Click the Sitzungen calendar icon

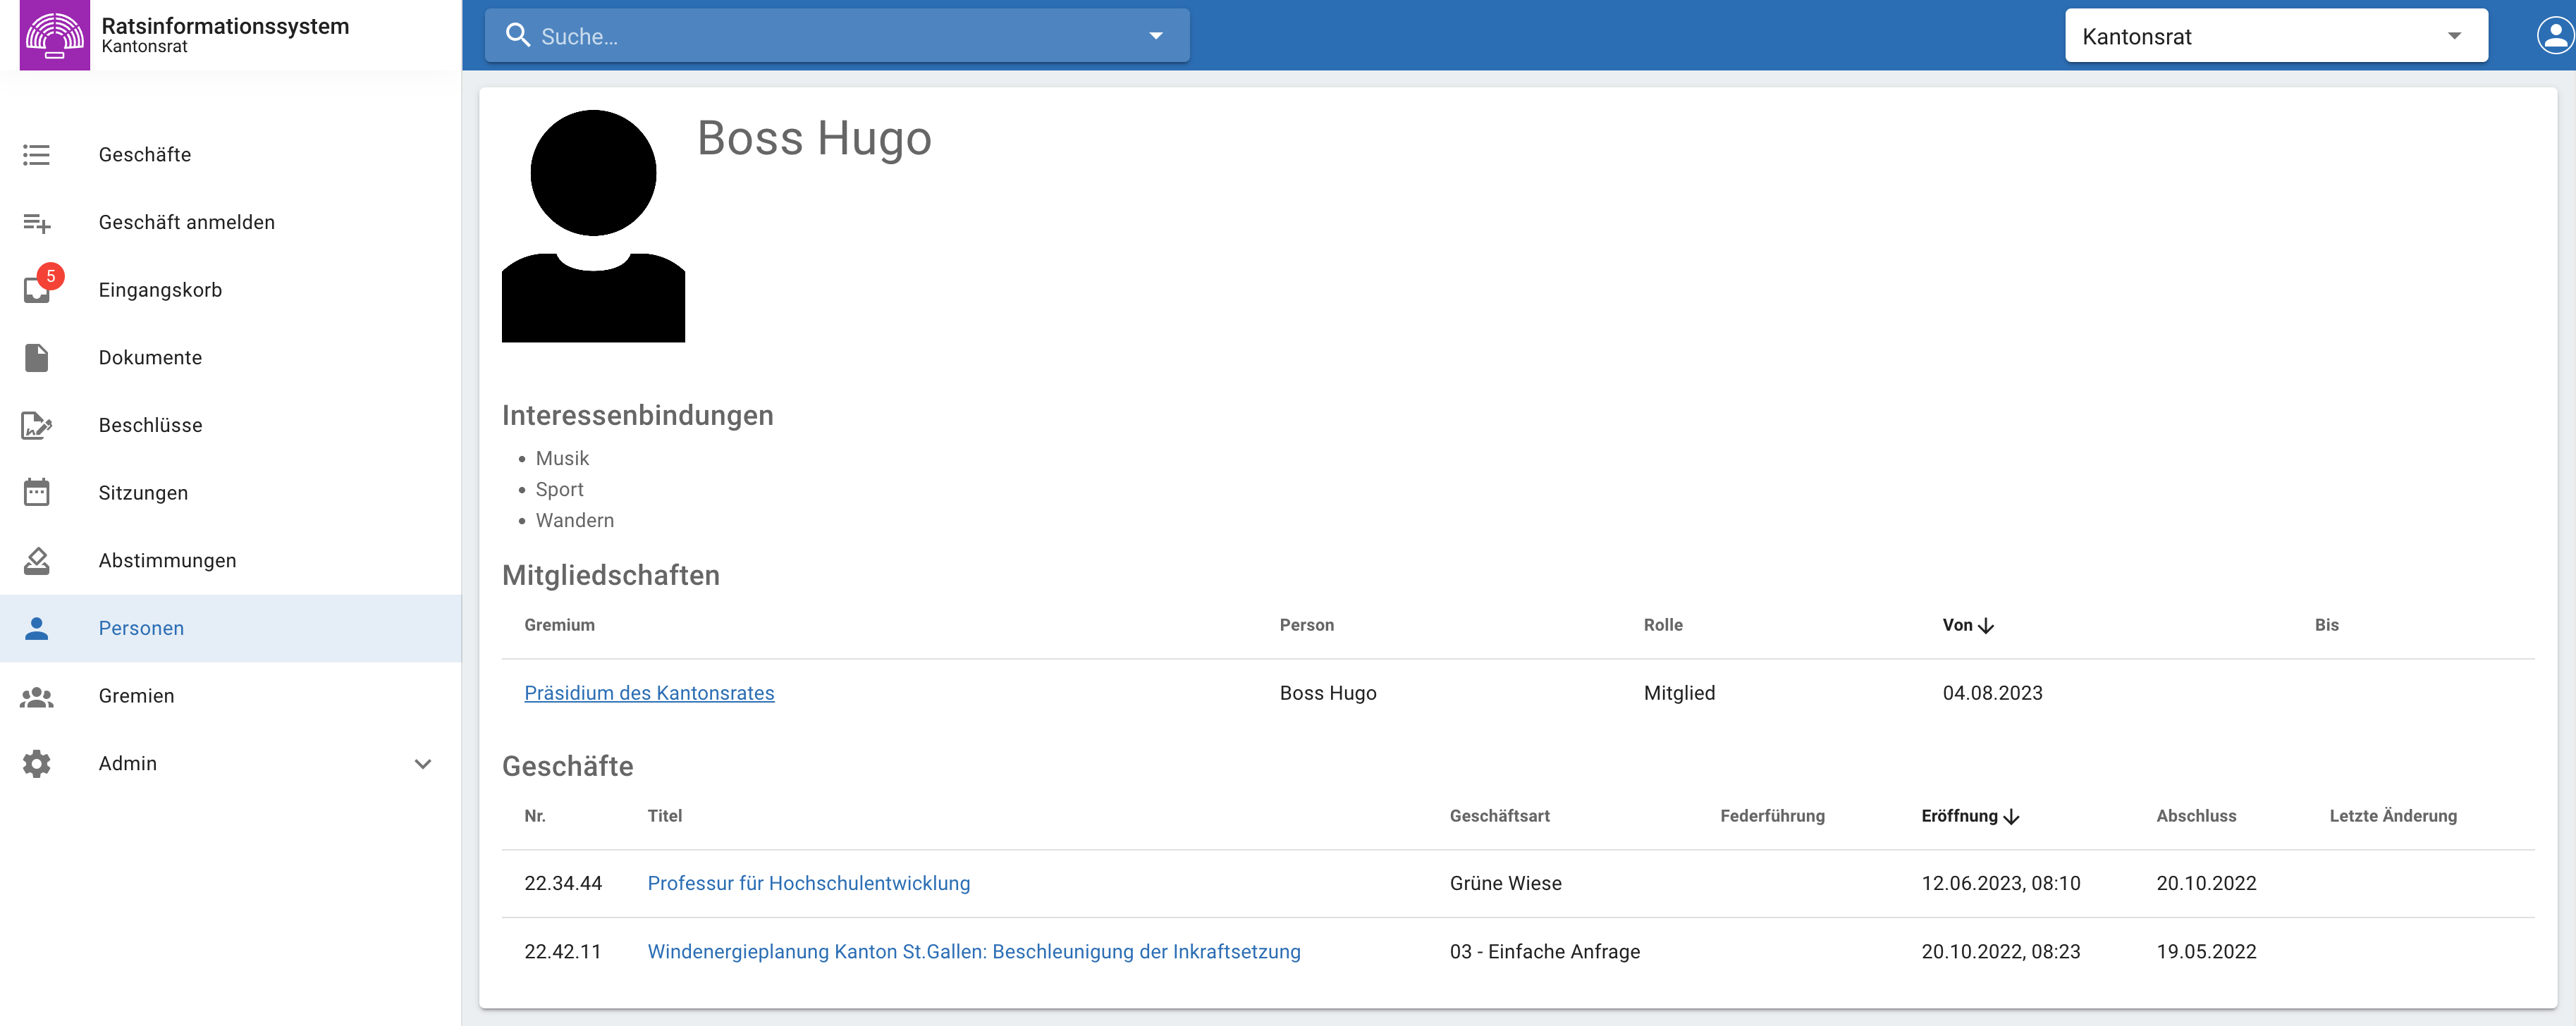(37, 493)
